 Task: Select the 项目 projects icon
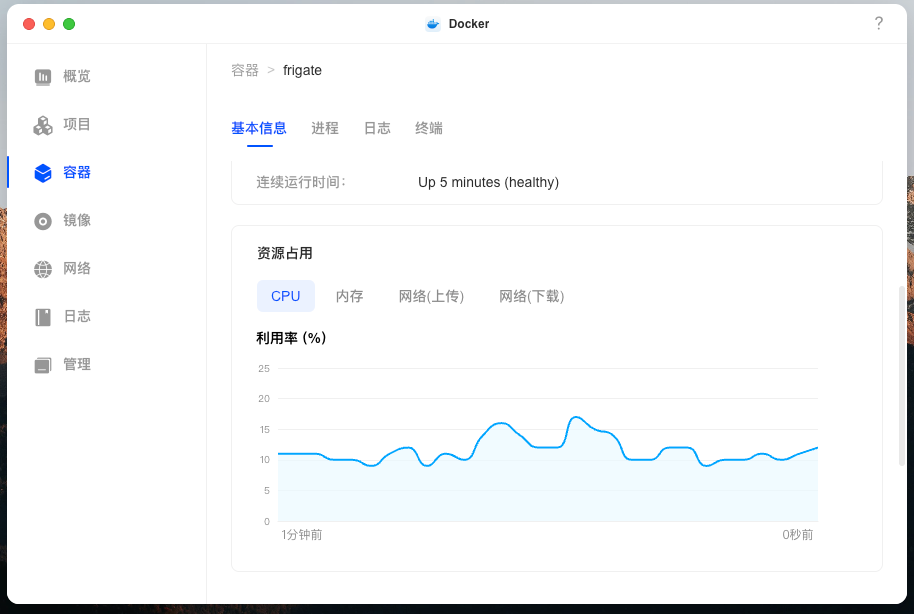43,124
